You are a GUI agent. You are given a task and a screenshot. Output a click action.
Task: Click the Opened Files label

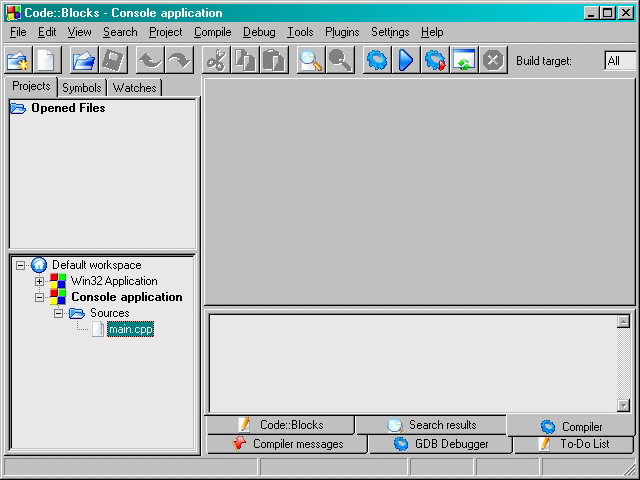click(68, 108)
